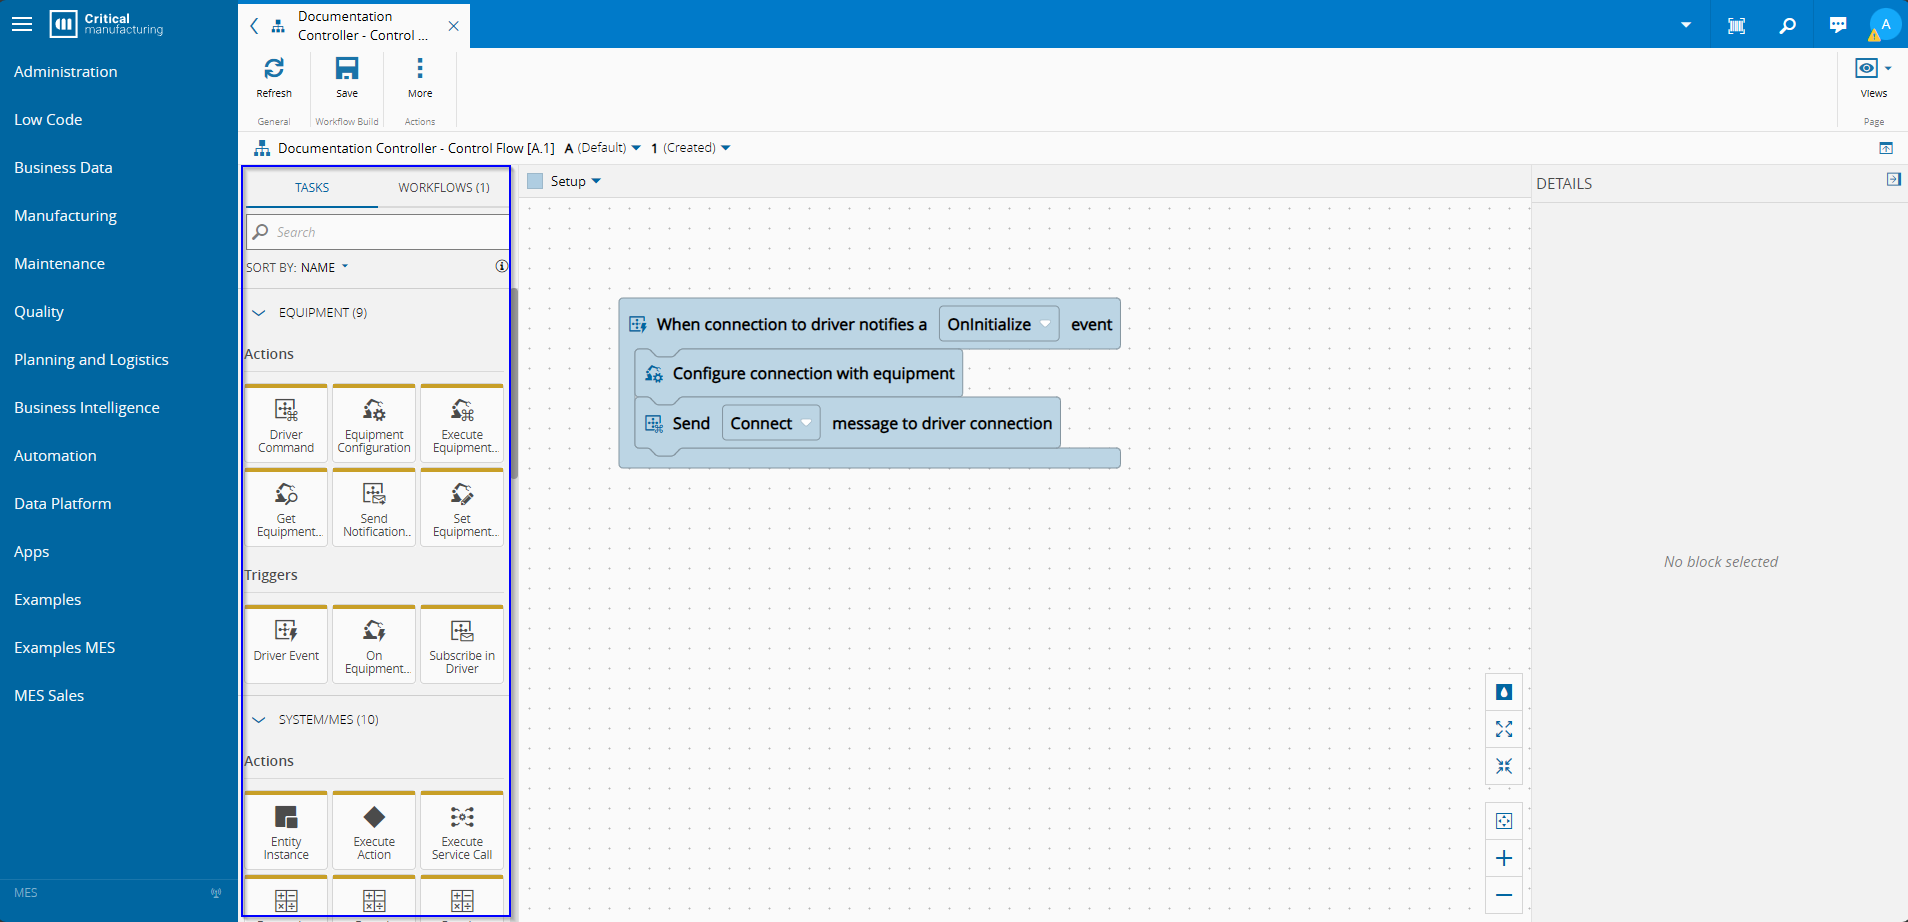Select the Execute Service Call task
Viewport: 1908px width, 922px height.
tap(461, 831)
